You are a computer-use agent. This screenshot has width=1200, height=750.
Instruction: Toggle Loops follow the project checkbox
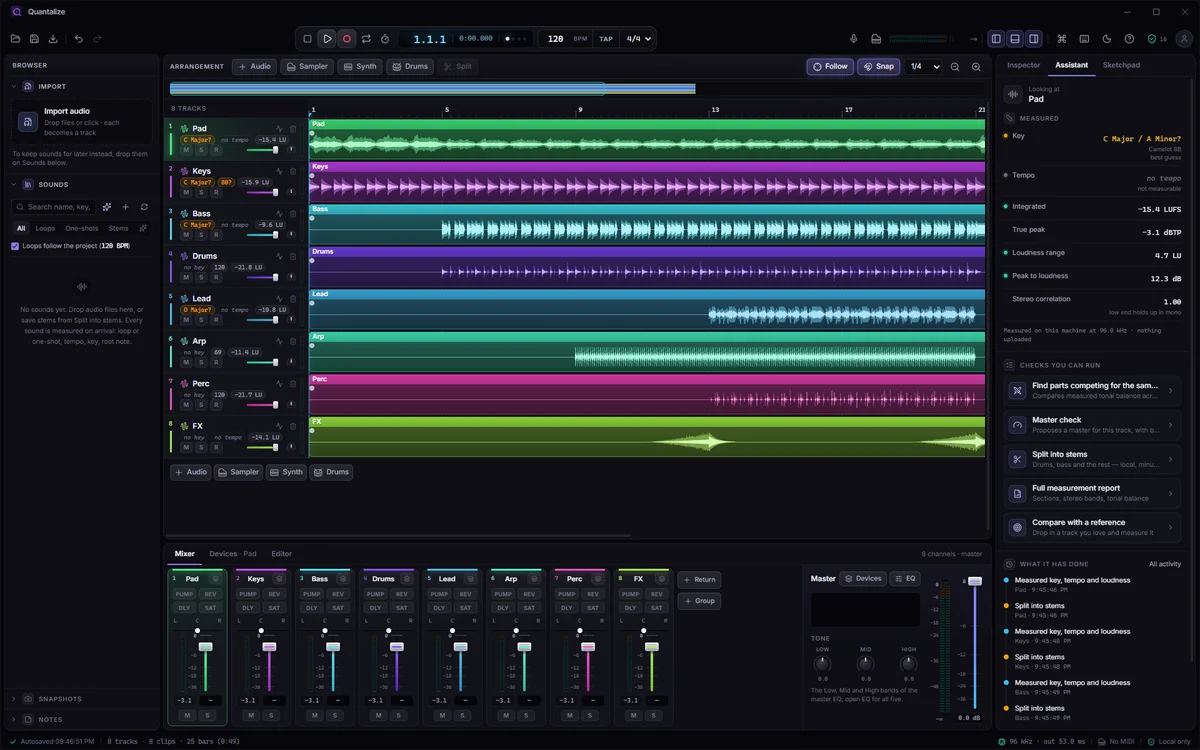(x=15, y=246)
